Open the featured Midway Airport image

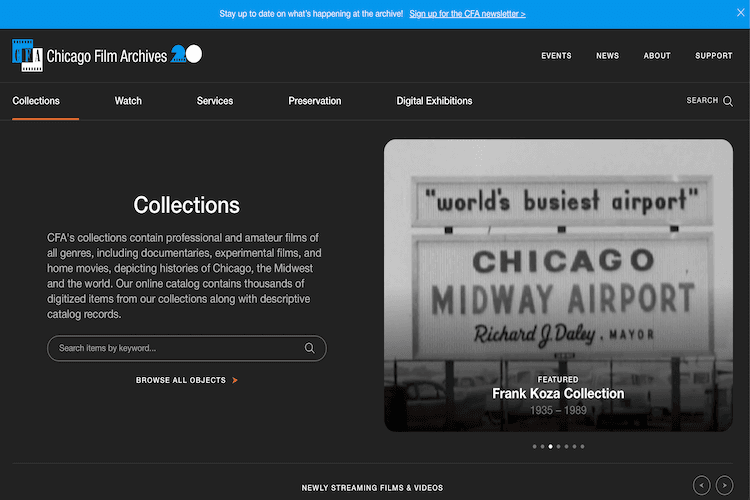tap(558, 285)
